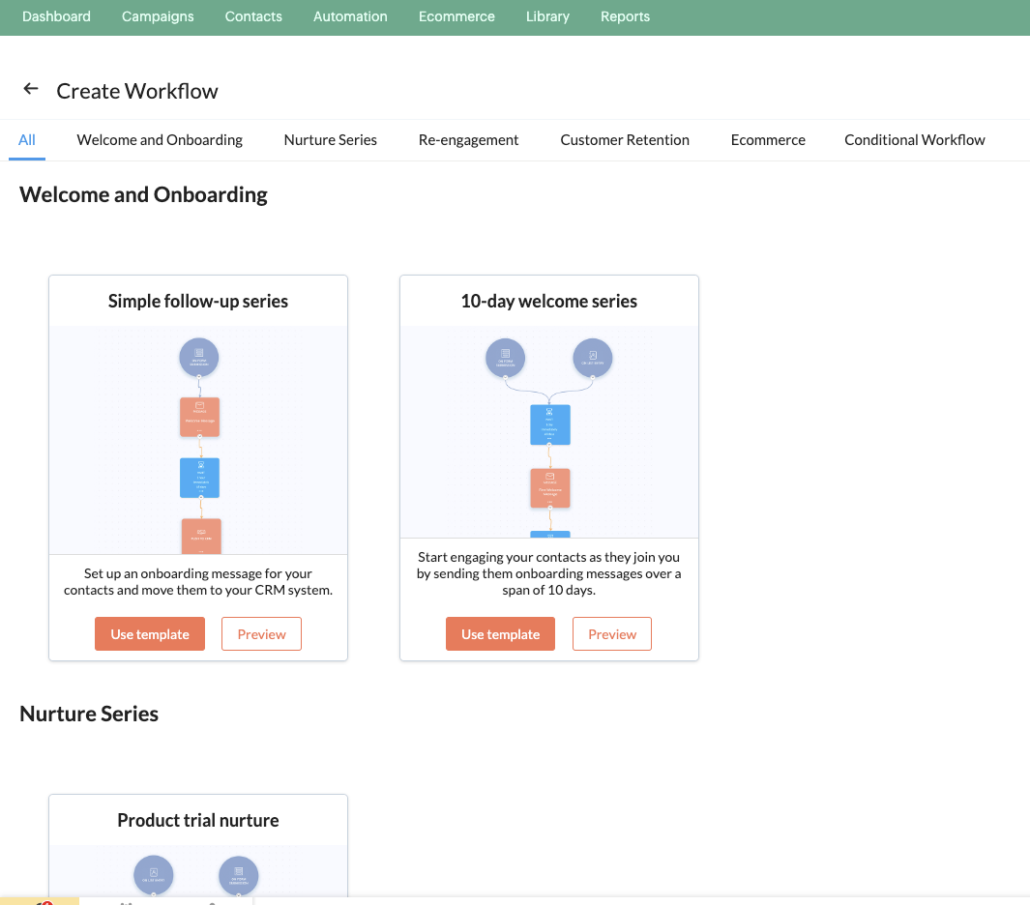Click the Product trial nurture card title
The width and height of the screenshot is (1030, 905).
point(198,820)
